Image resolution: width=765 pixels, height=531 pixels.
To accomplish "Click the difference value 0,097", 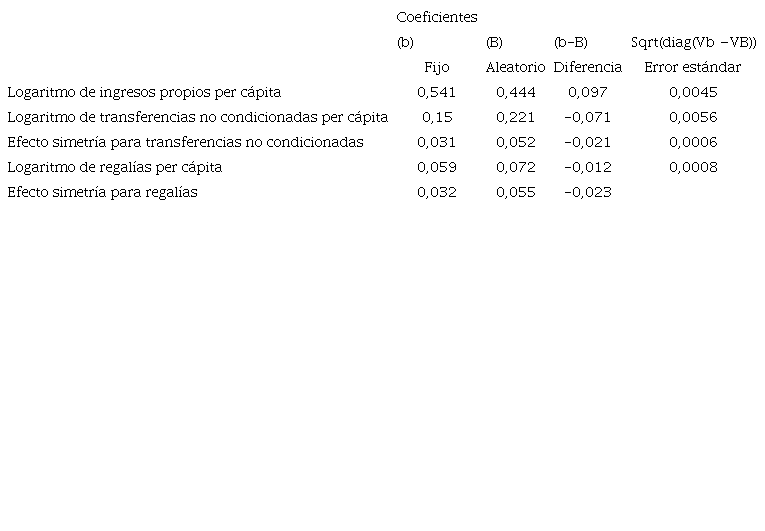I will [587, 92].
